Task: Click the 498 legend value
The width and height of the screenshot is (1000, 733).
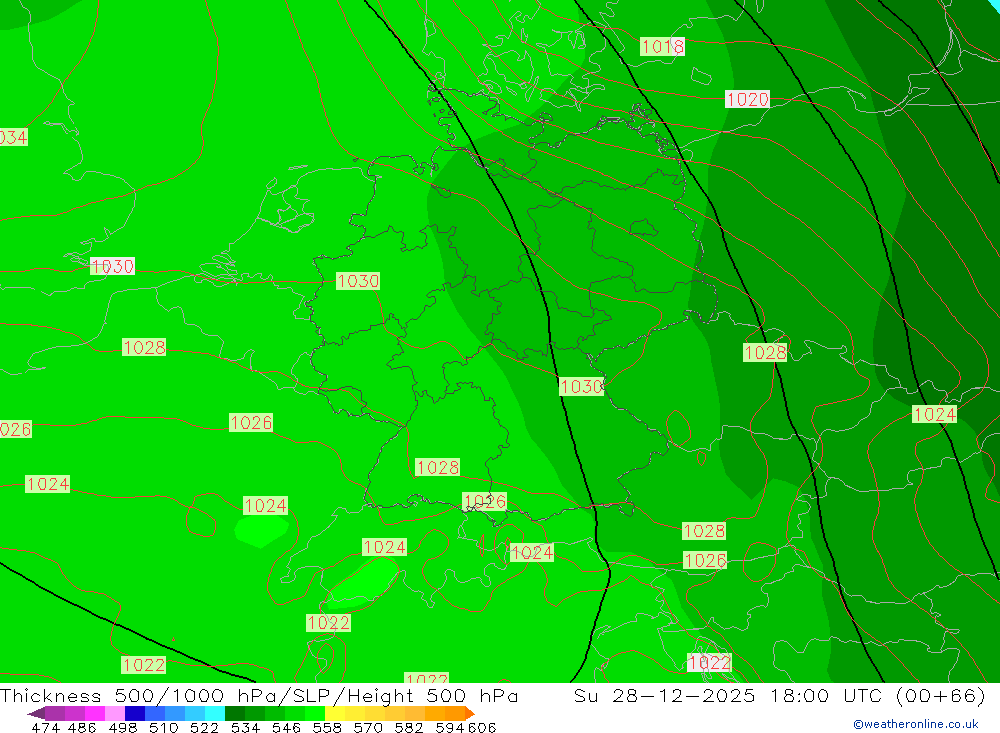Action: point(122,727)
